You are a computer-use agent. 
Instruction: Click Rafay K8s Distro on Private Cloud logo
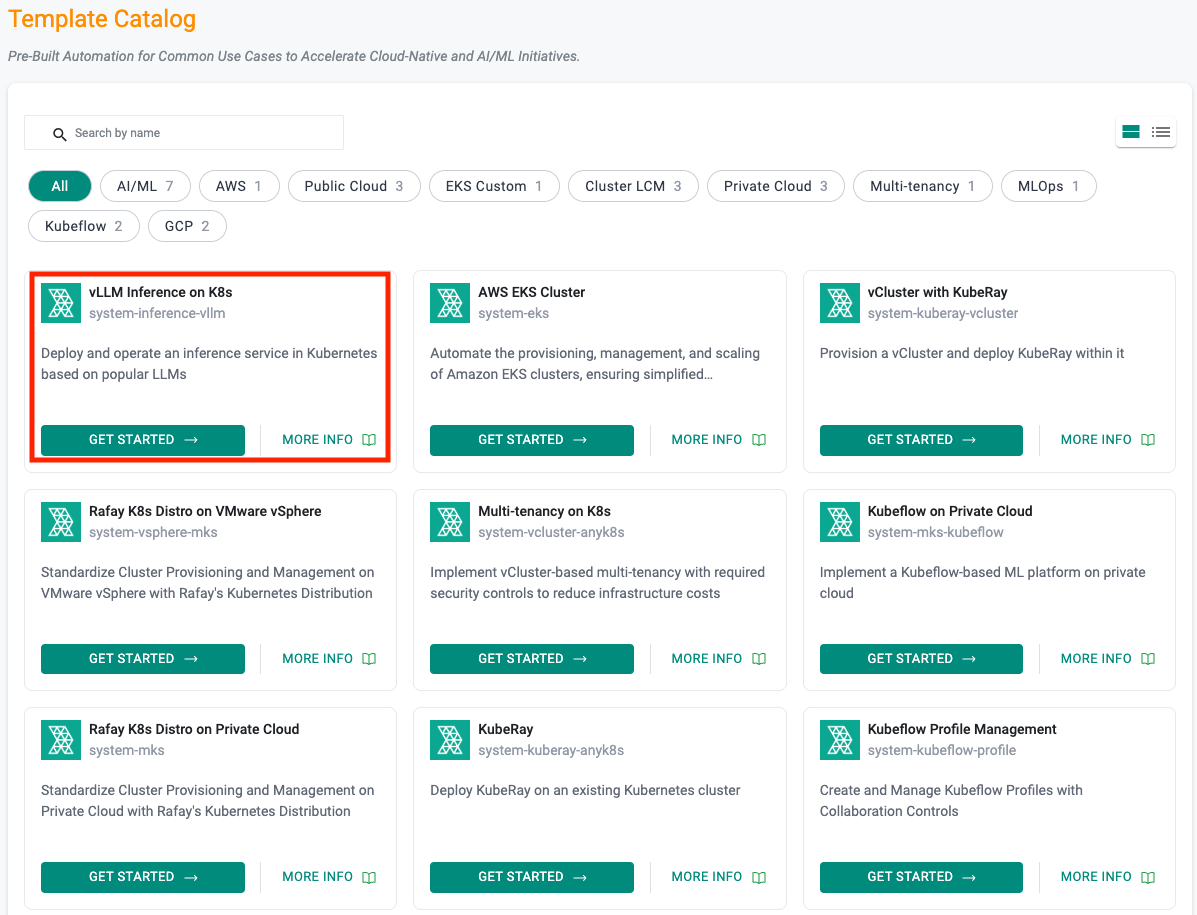61,740
